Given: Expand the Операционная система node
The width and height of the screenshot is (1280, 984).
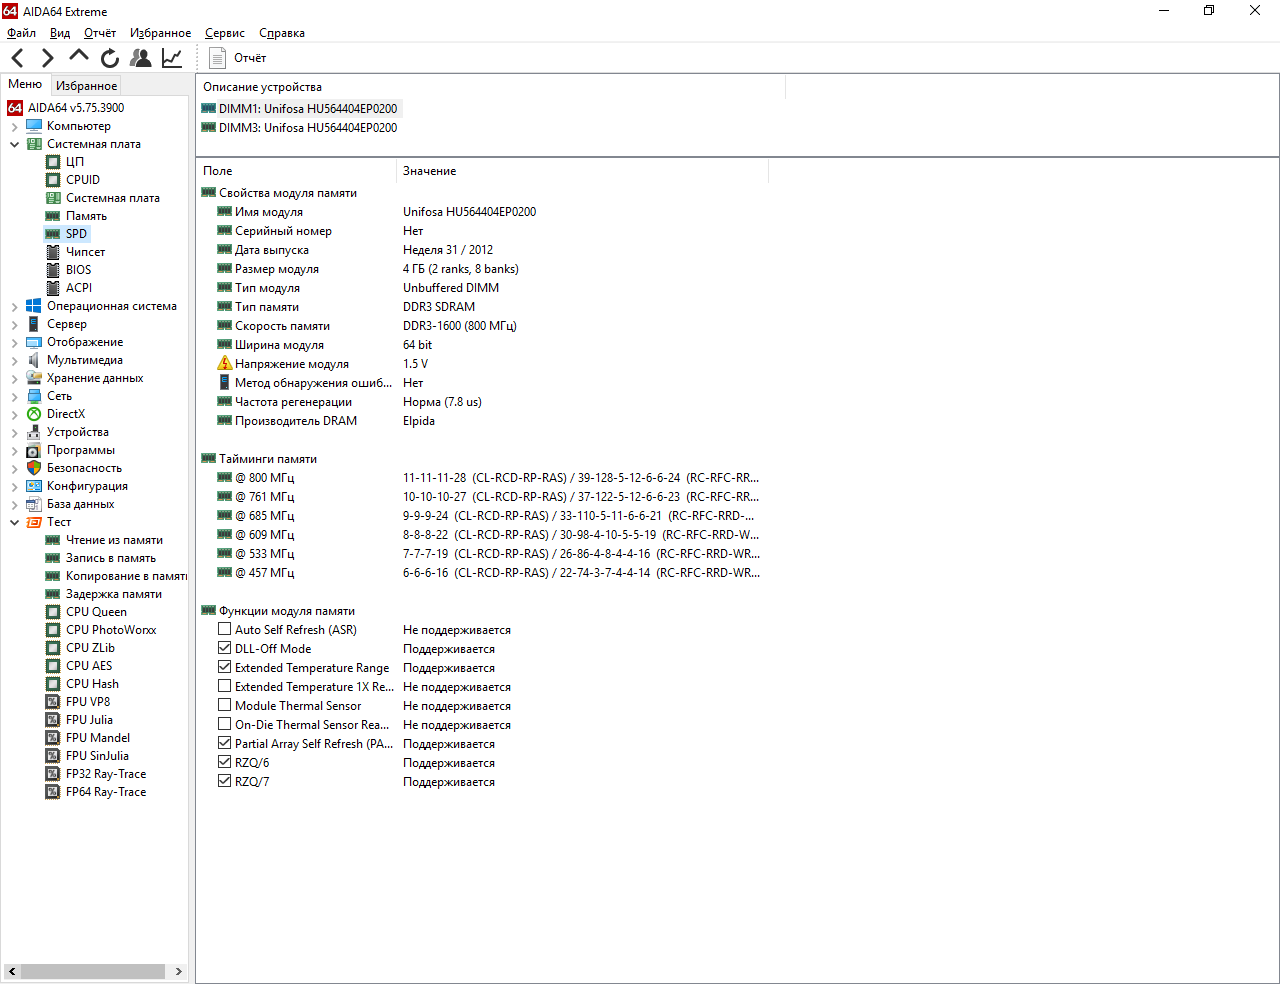Looking at the screenshot, I should click(x=14, y=306).
